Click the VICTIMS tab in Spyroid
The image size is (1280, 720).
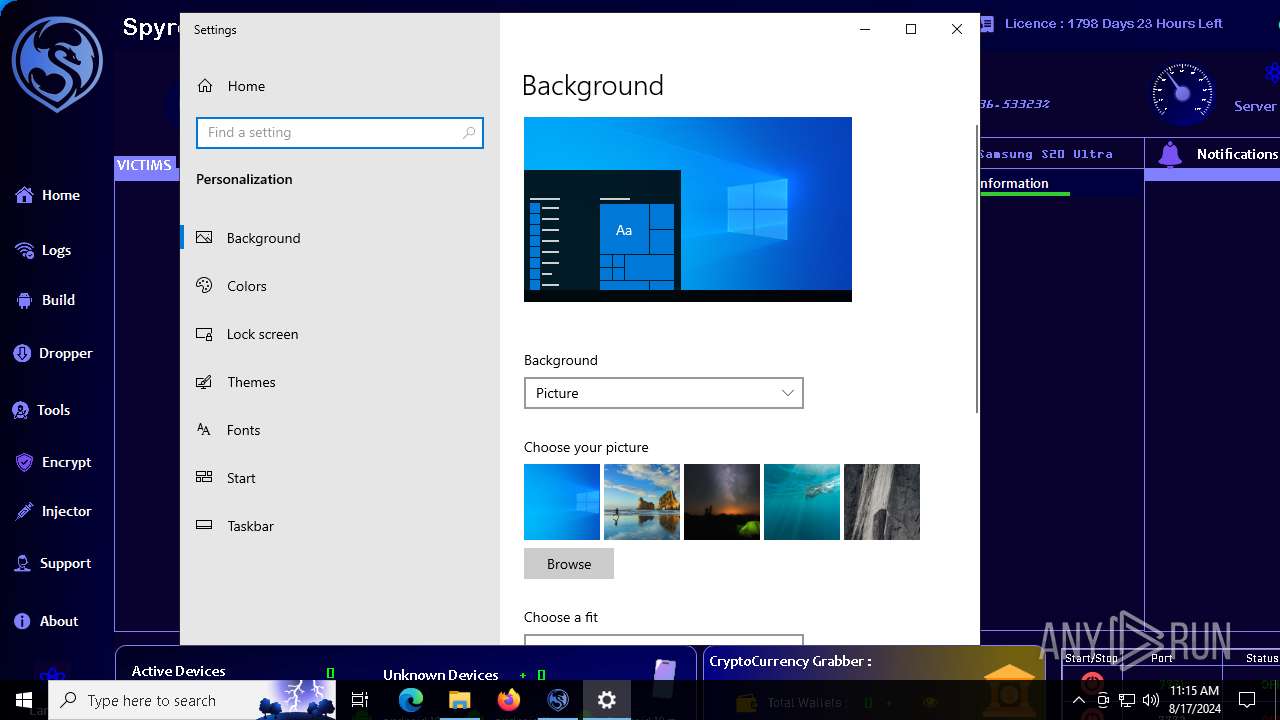[x=144, y=165]
